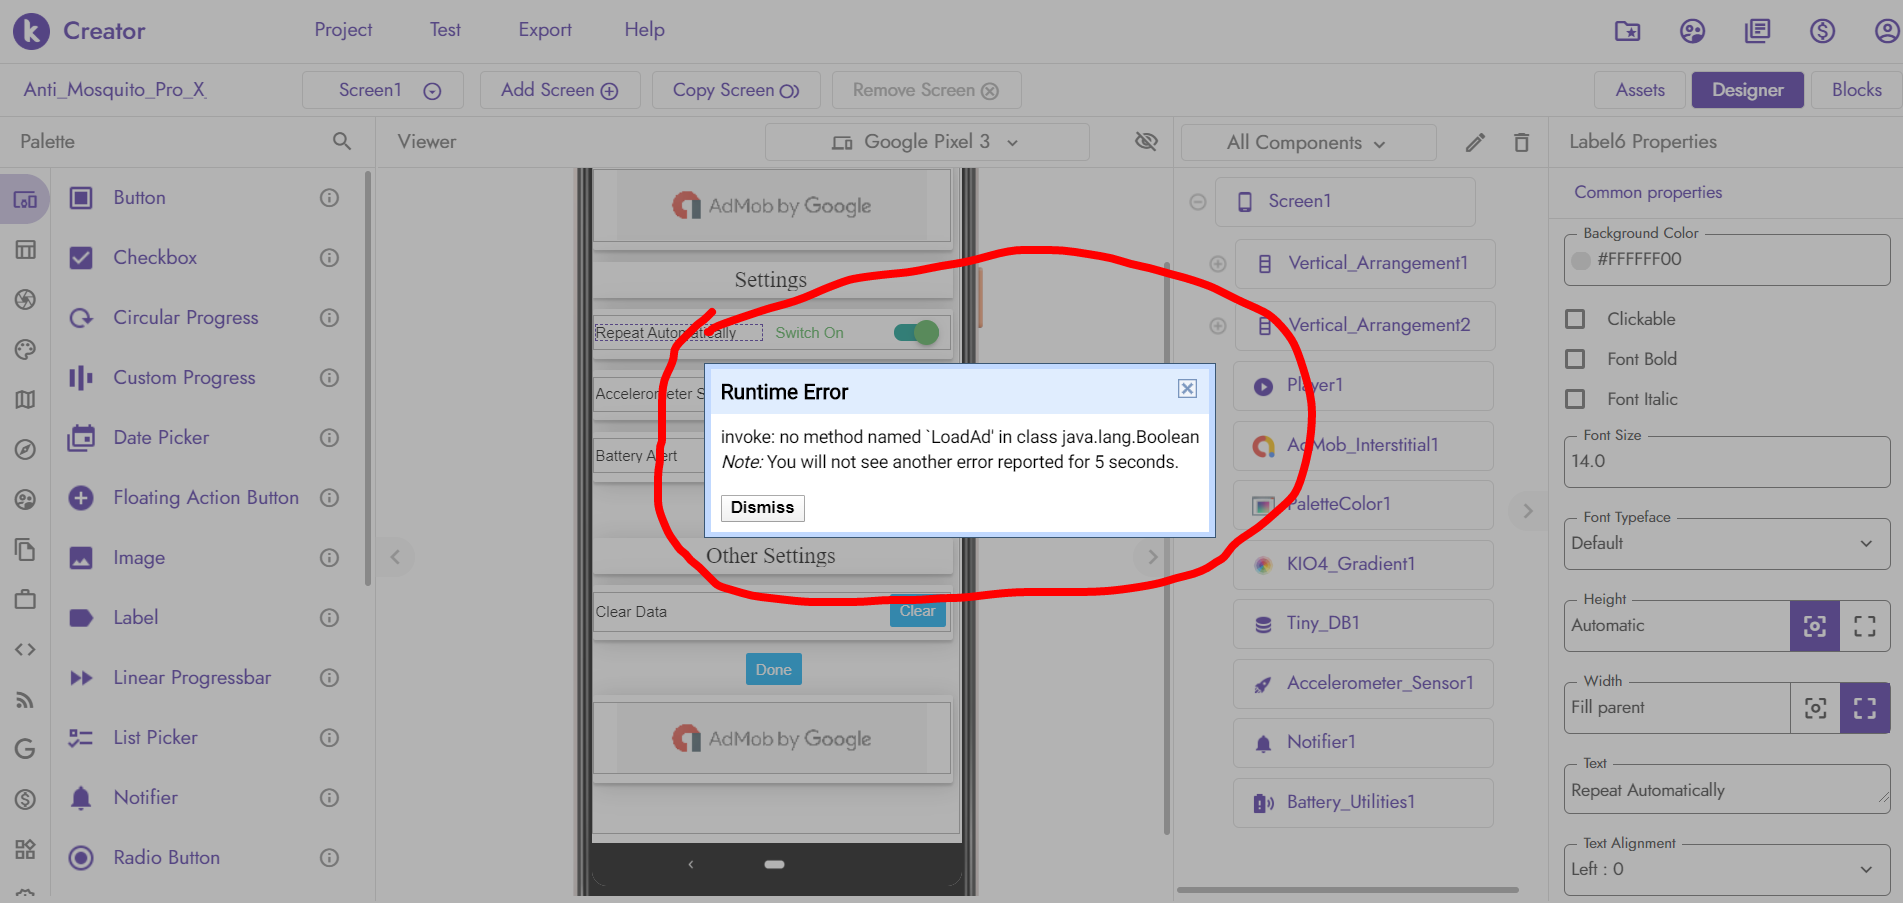Click the Kodular logo icon
Image resolution: width=1903 pixels, height=903 pixels.
(x=31, y=31)
